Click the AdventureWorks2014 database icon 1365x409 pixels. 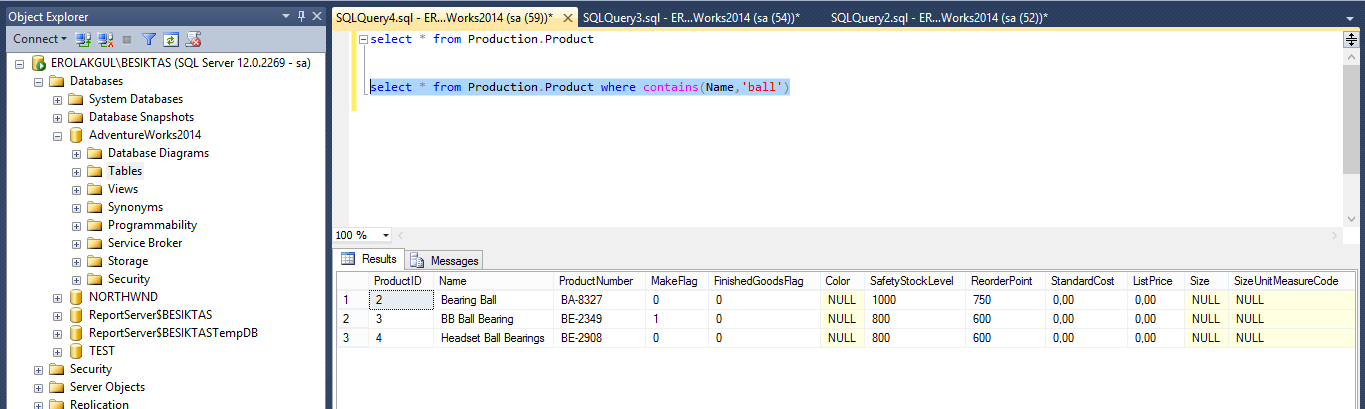(76, 135)
